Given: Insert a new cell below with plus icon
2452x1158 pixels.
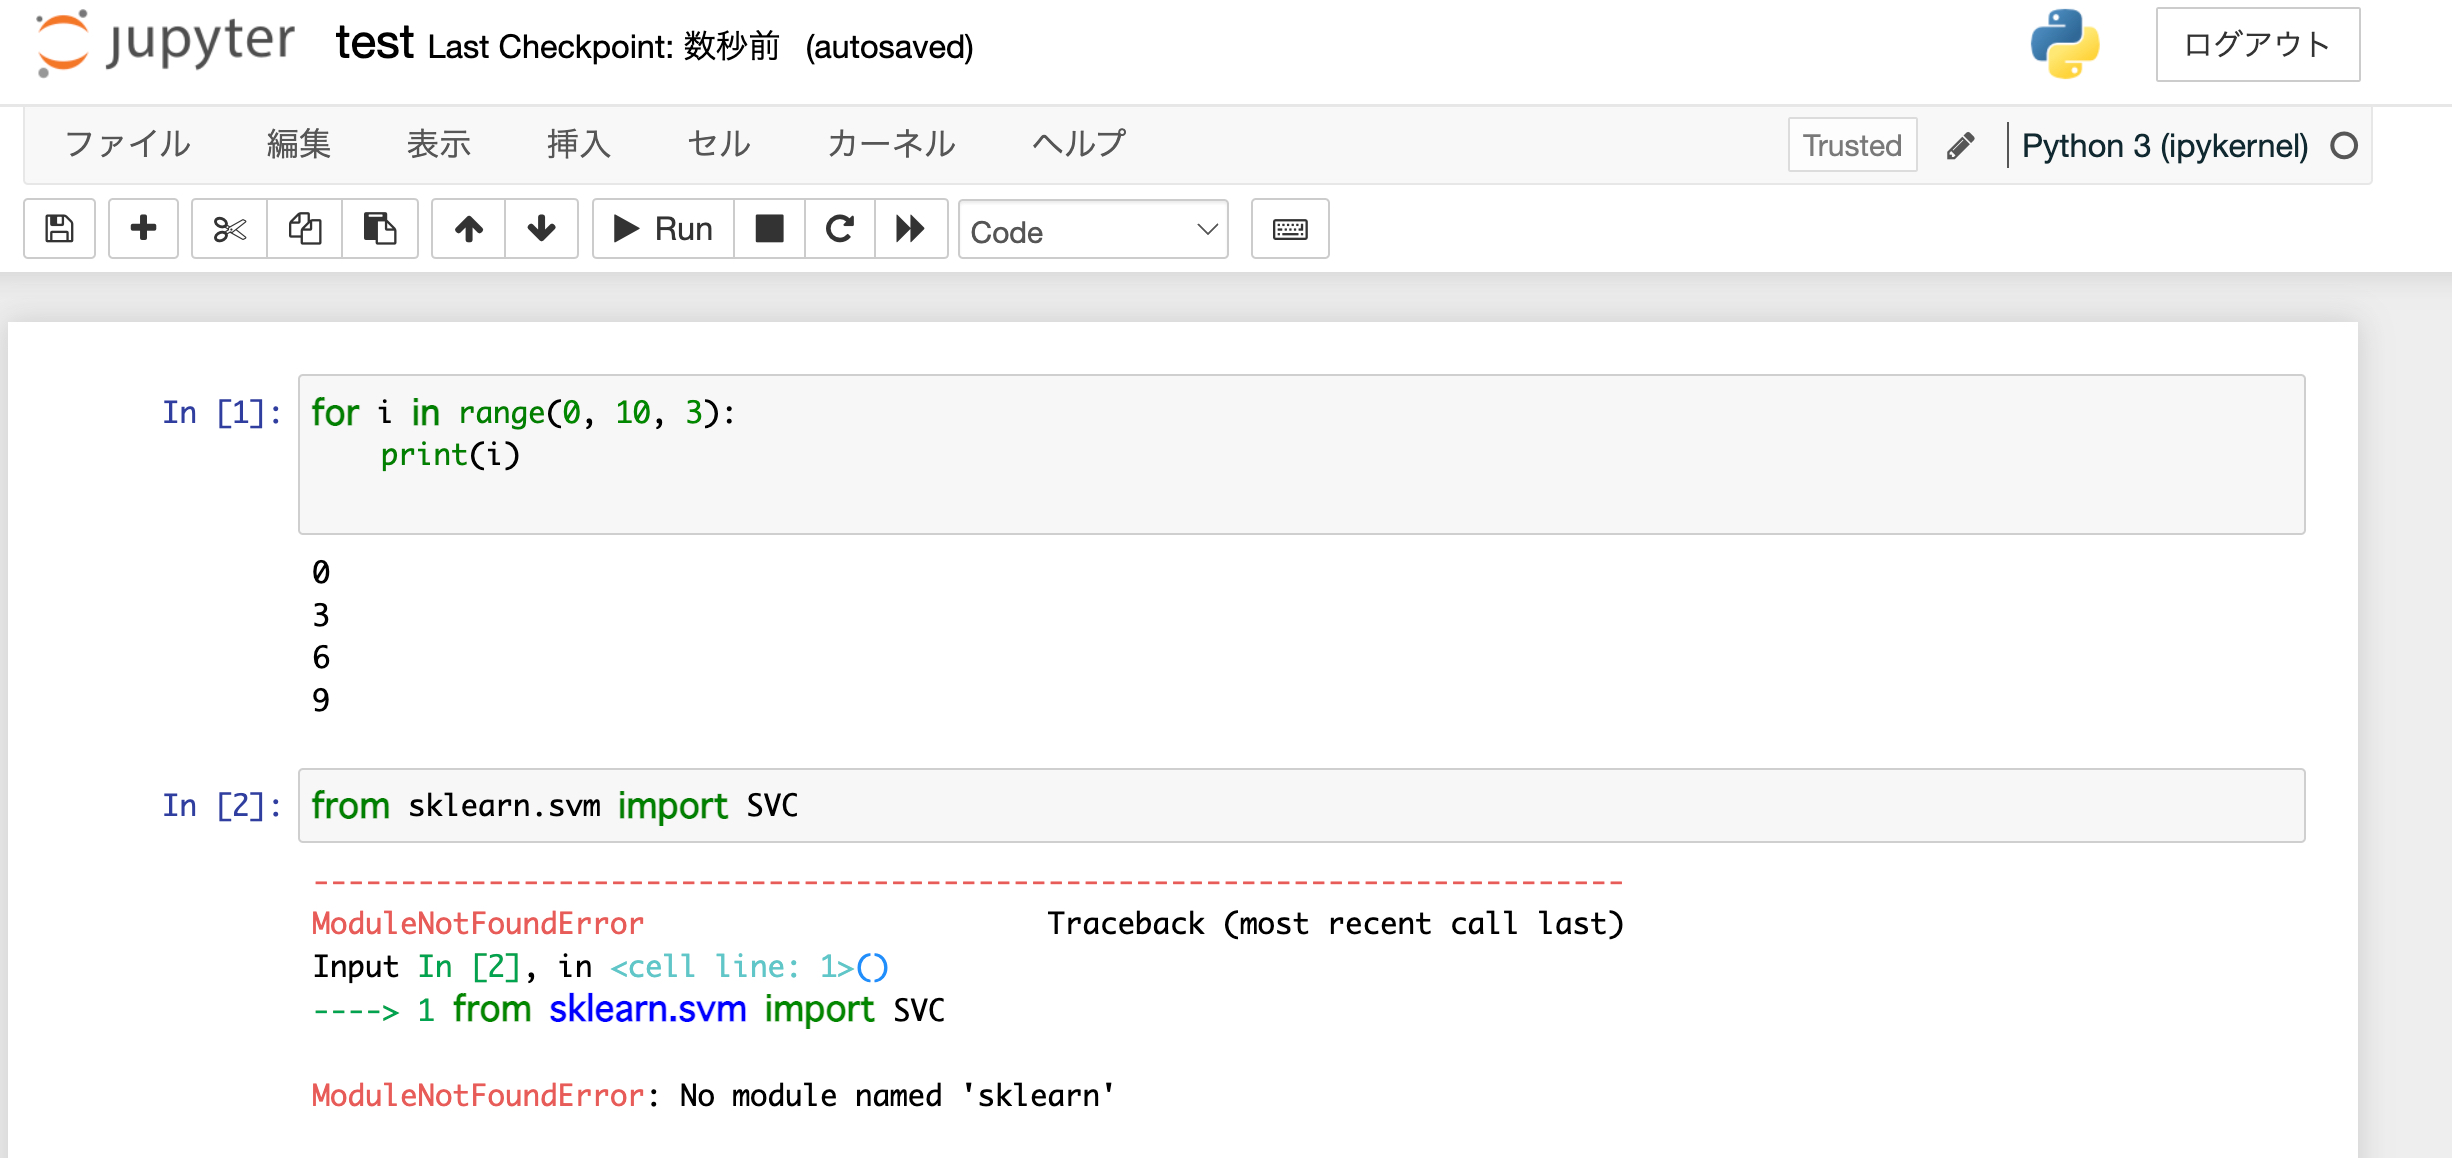Looking at the screenshot, I should pos(143,229).
